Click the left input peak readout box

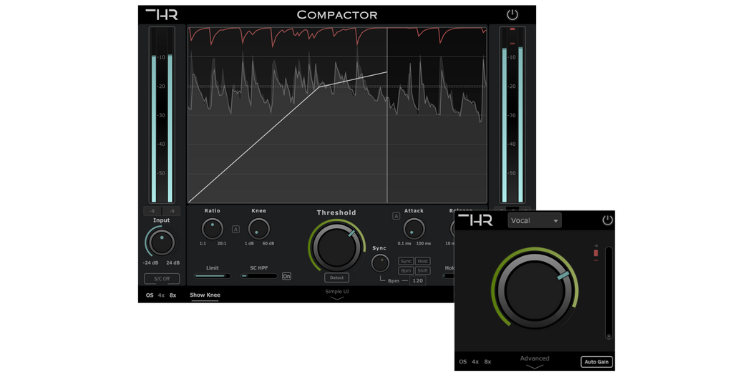click(x=153, y=211)
